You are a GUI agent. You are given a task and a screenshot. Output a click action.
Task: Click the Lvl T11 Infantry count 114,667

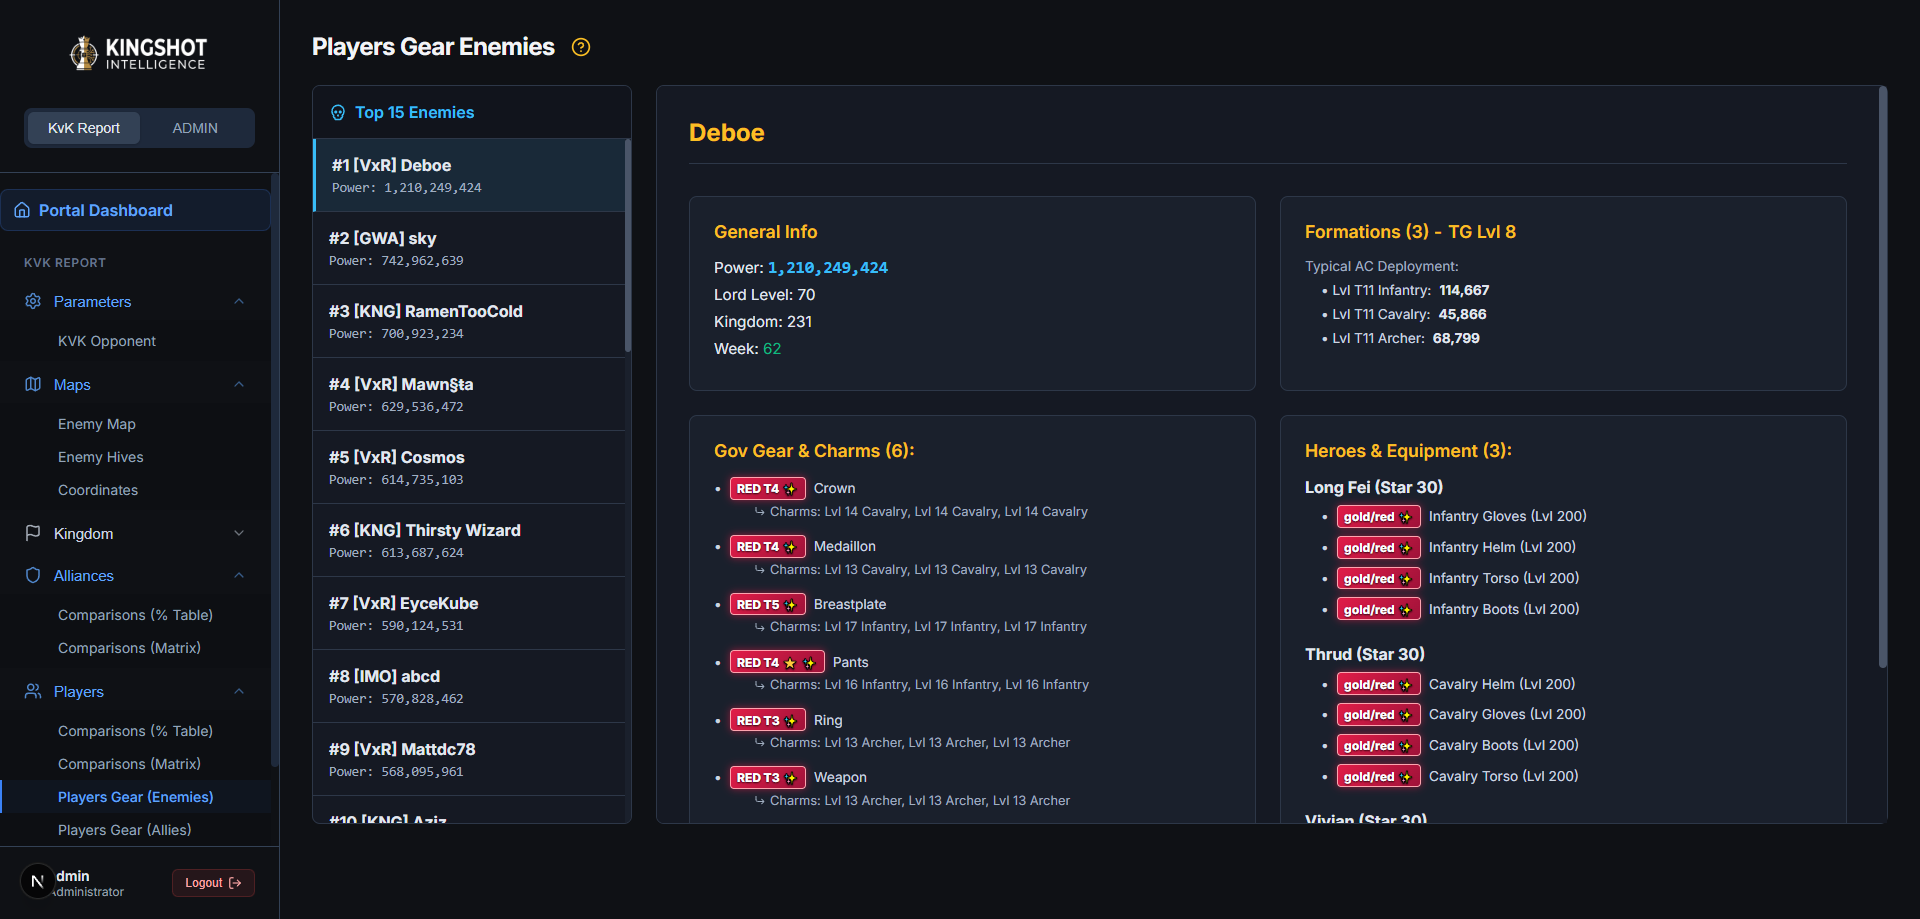pyautogui.click(x=1464, y=290)
